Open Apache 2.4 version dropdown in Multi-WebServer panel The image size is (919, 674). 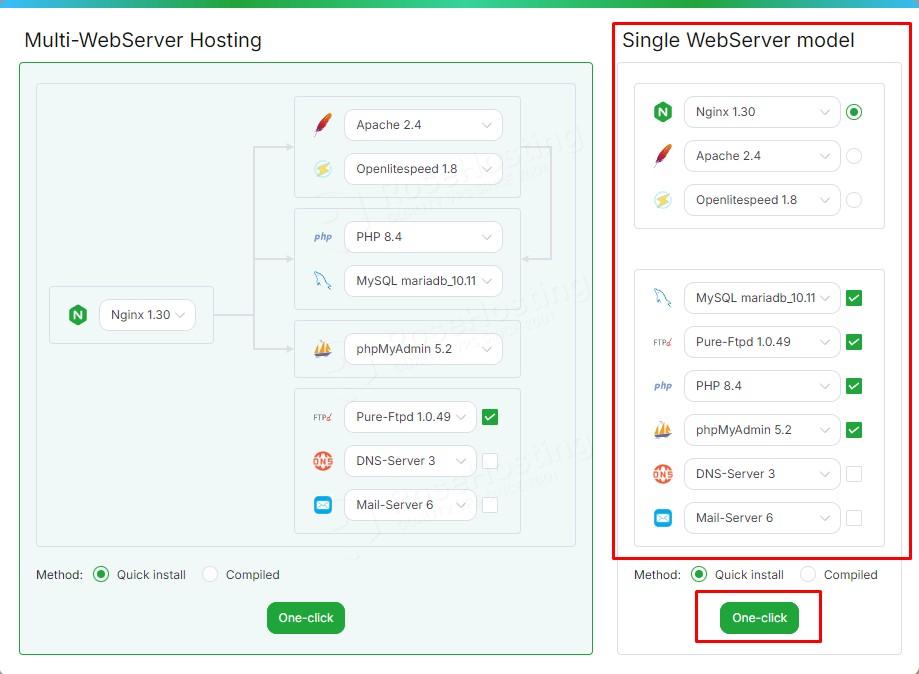click(x=423, y=125)
